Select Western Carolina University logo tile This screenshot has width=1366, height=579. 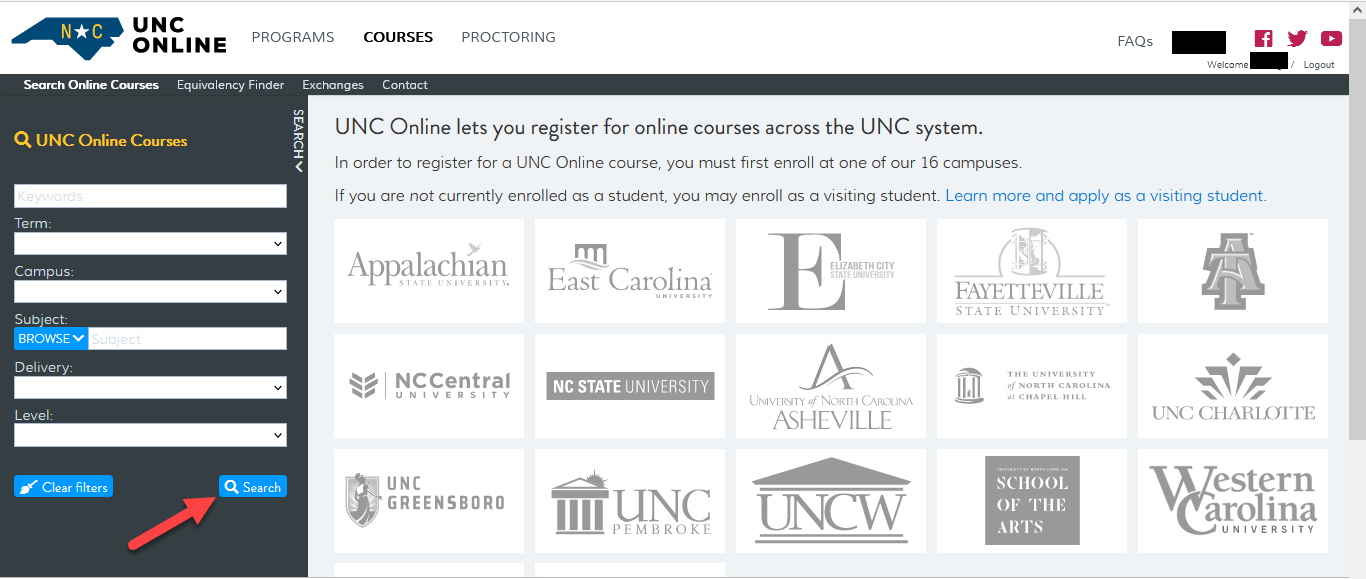pos(1233,500)
